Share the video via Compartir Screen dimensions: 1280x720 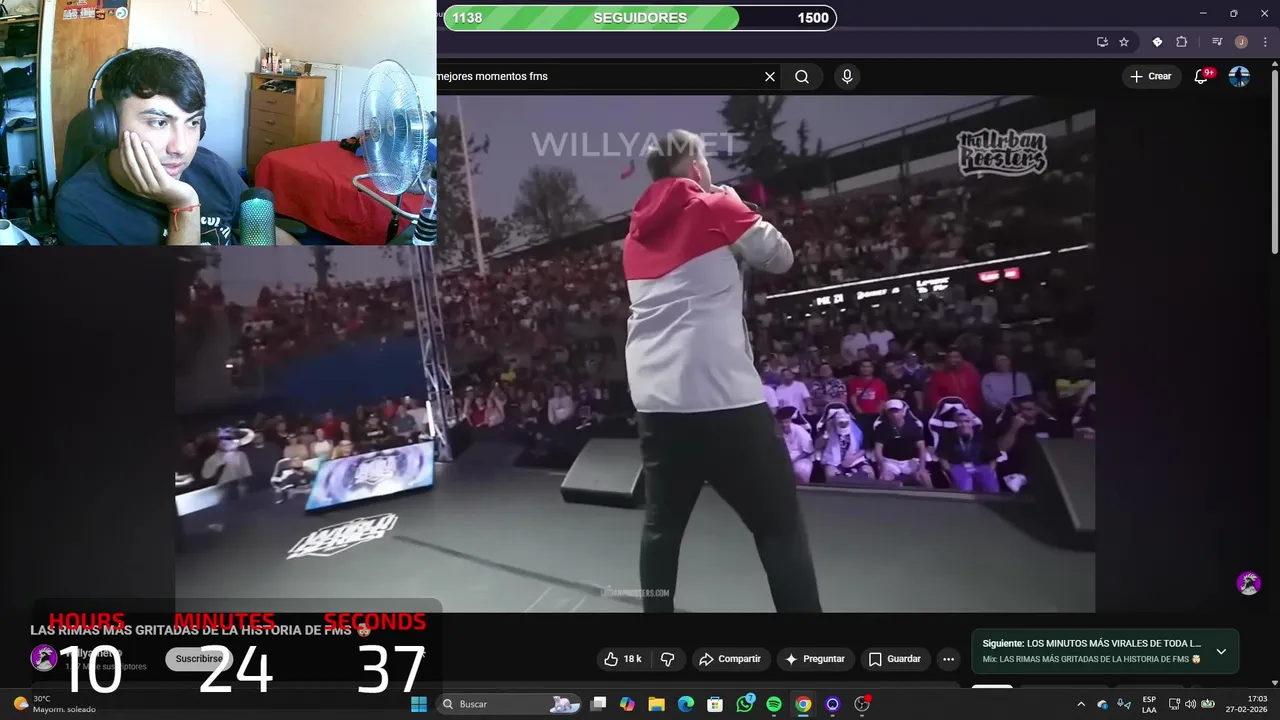[x=730, y=659]
